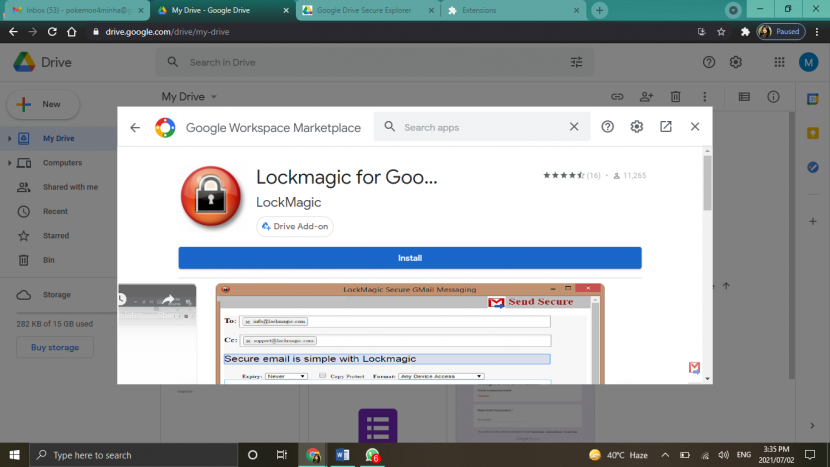The image size is (830, 467).
Task: Open Keep in the side panel
Action: point(813,133)
